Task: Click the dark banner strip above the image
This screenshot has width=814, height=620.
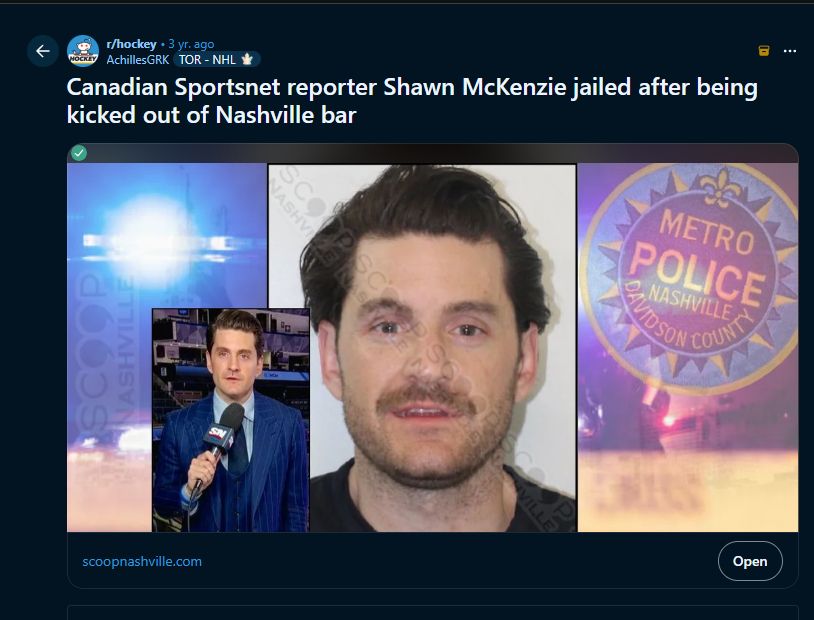Action: (x=432, y=153)
